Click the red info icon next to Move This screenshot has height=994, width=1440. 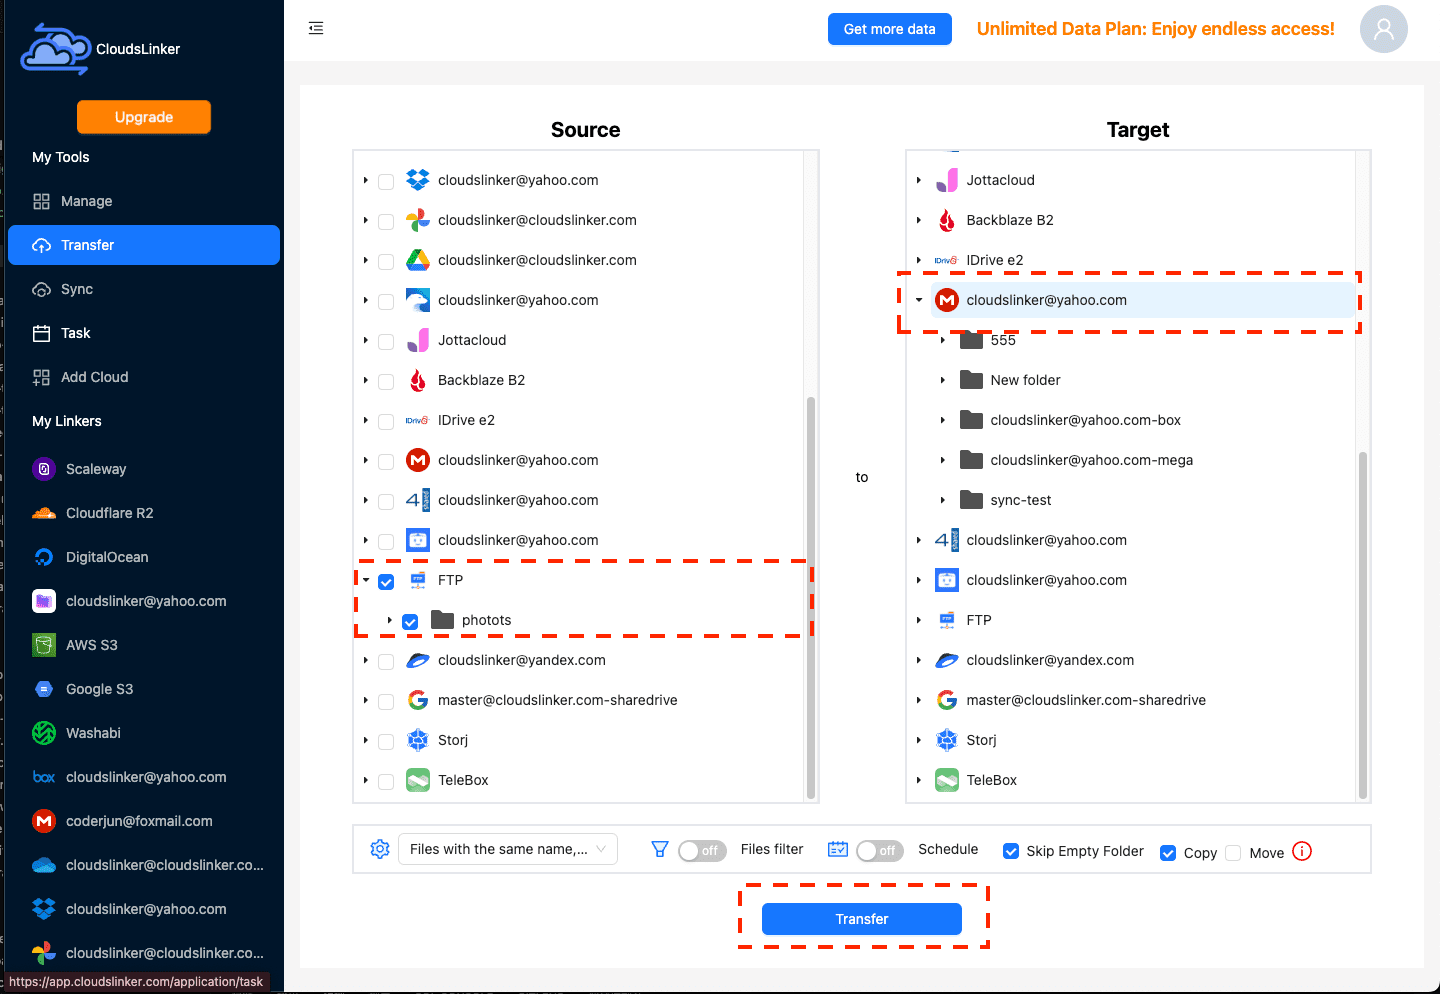(1302, 851)
